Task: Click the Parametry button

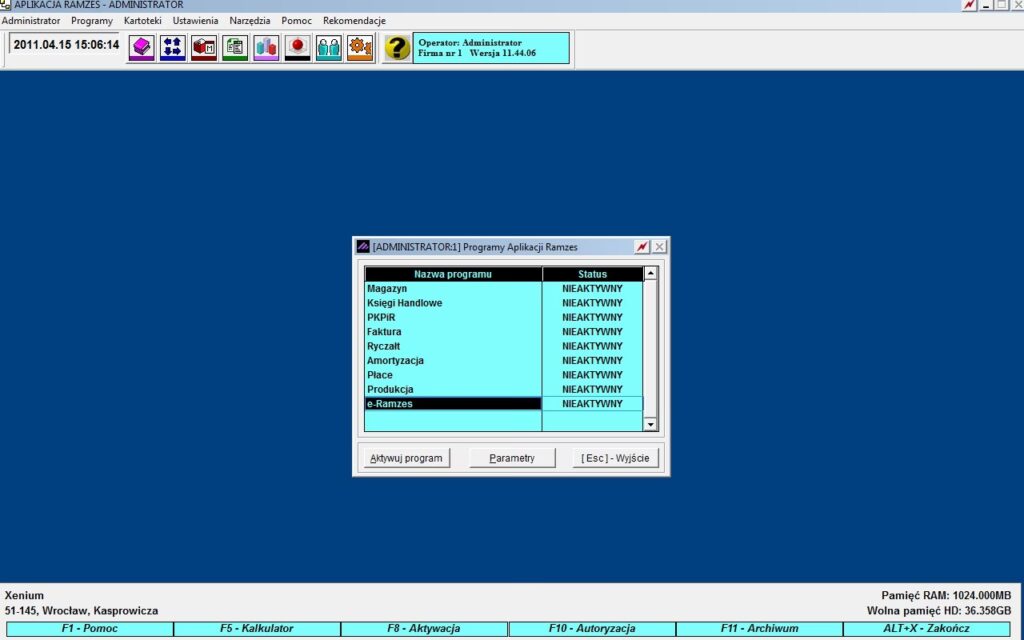Action: (x=512, y=458)
